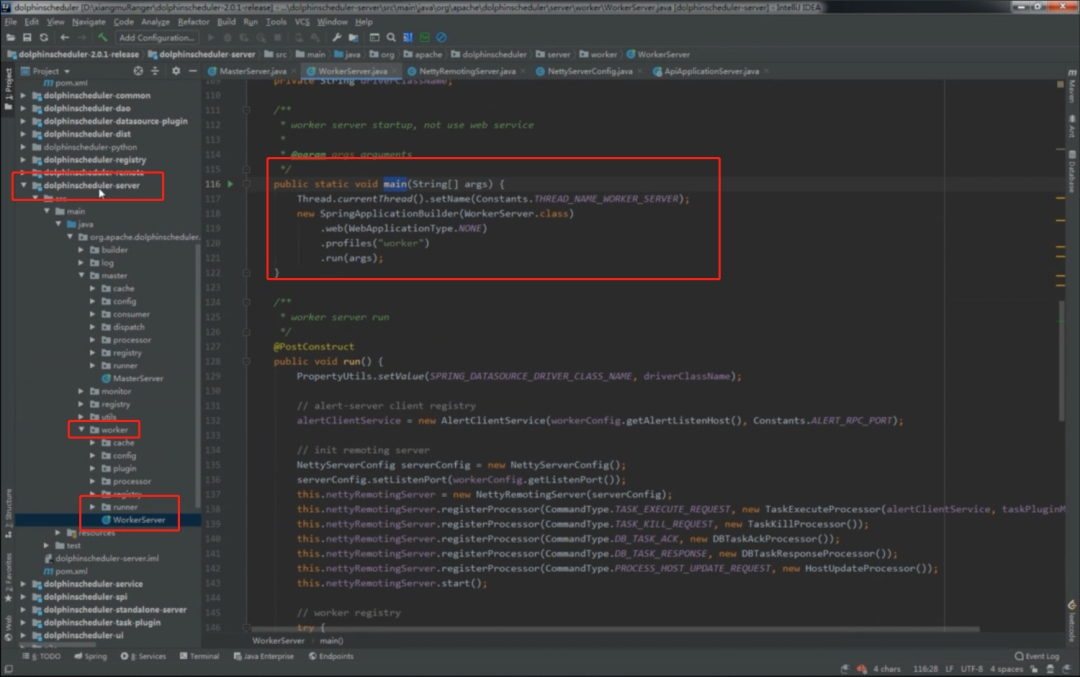Viewport: 1080px width, 677px height.
Task: Click the blue circular slash toolbar icon
Action: click(442, 37)
